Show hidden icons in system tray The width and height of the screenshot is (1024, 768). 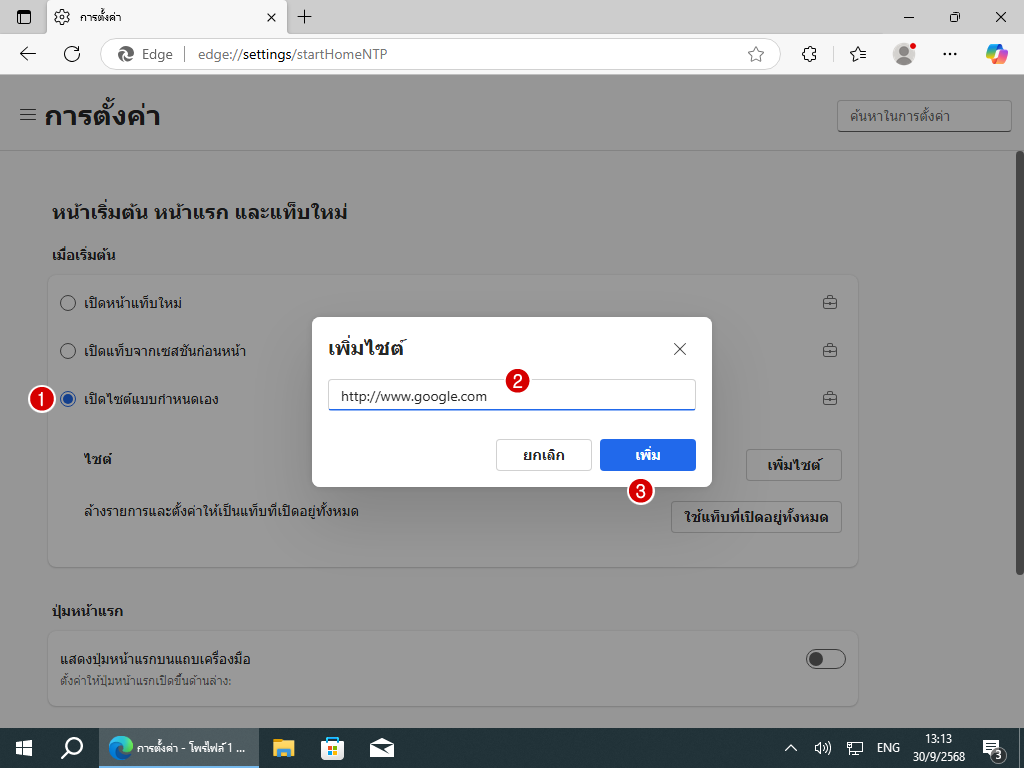[790, 748]
